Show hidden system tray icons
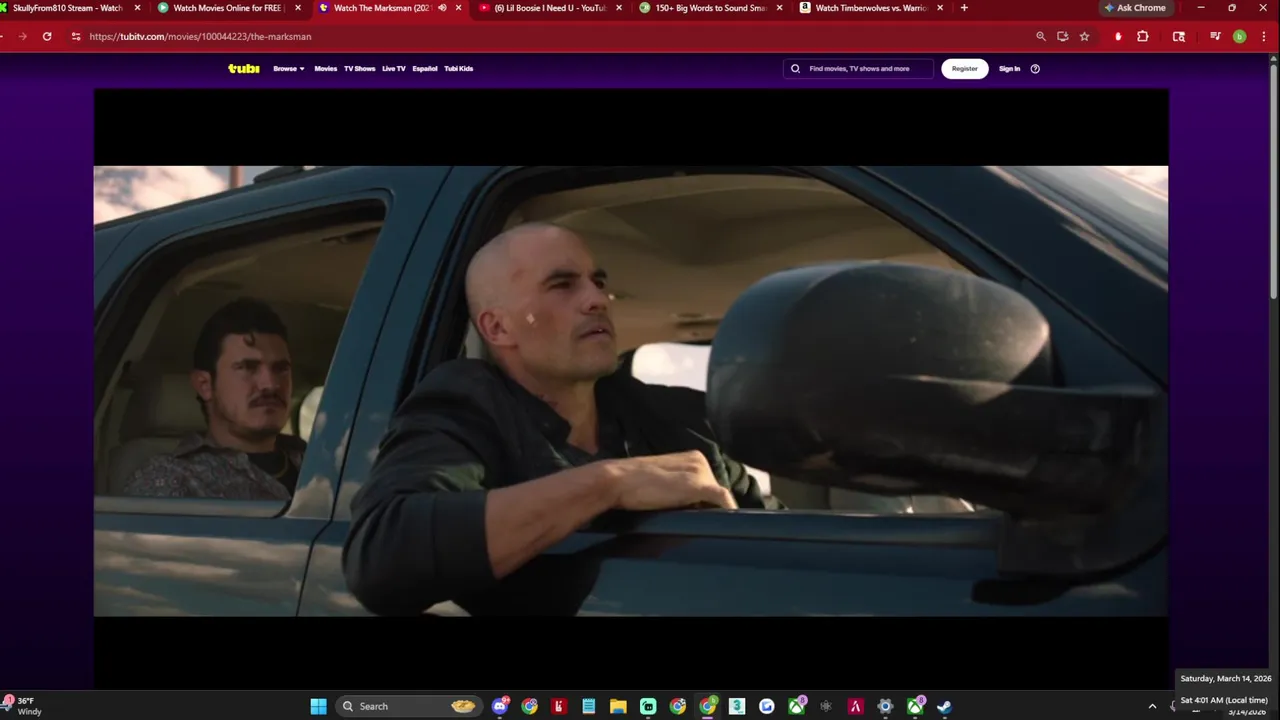The image size is (1280, 720). tap(1152, 706)
